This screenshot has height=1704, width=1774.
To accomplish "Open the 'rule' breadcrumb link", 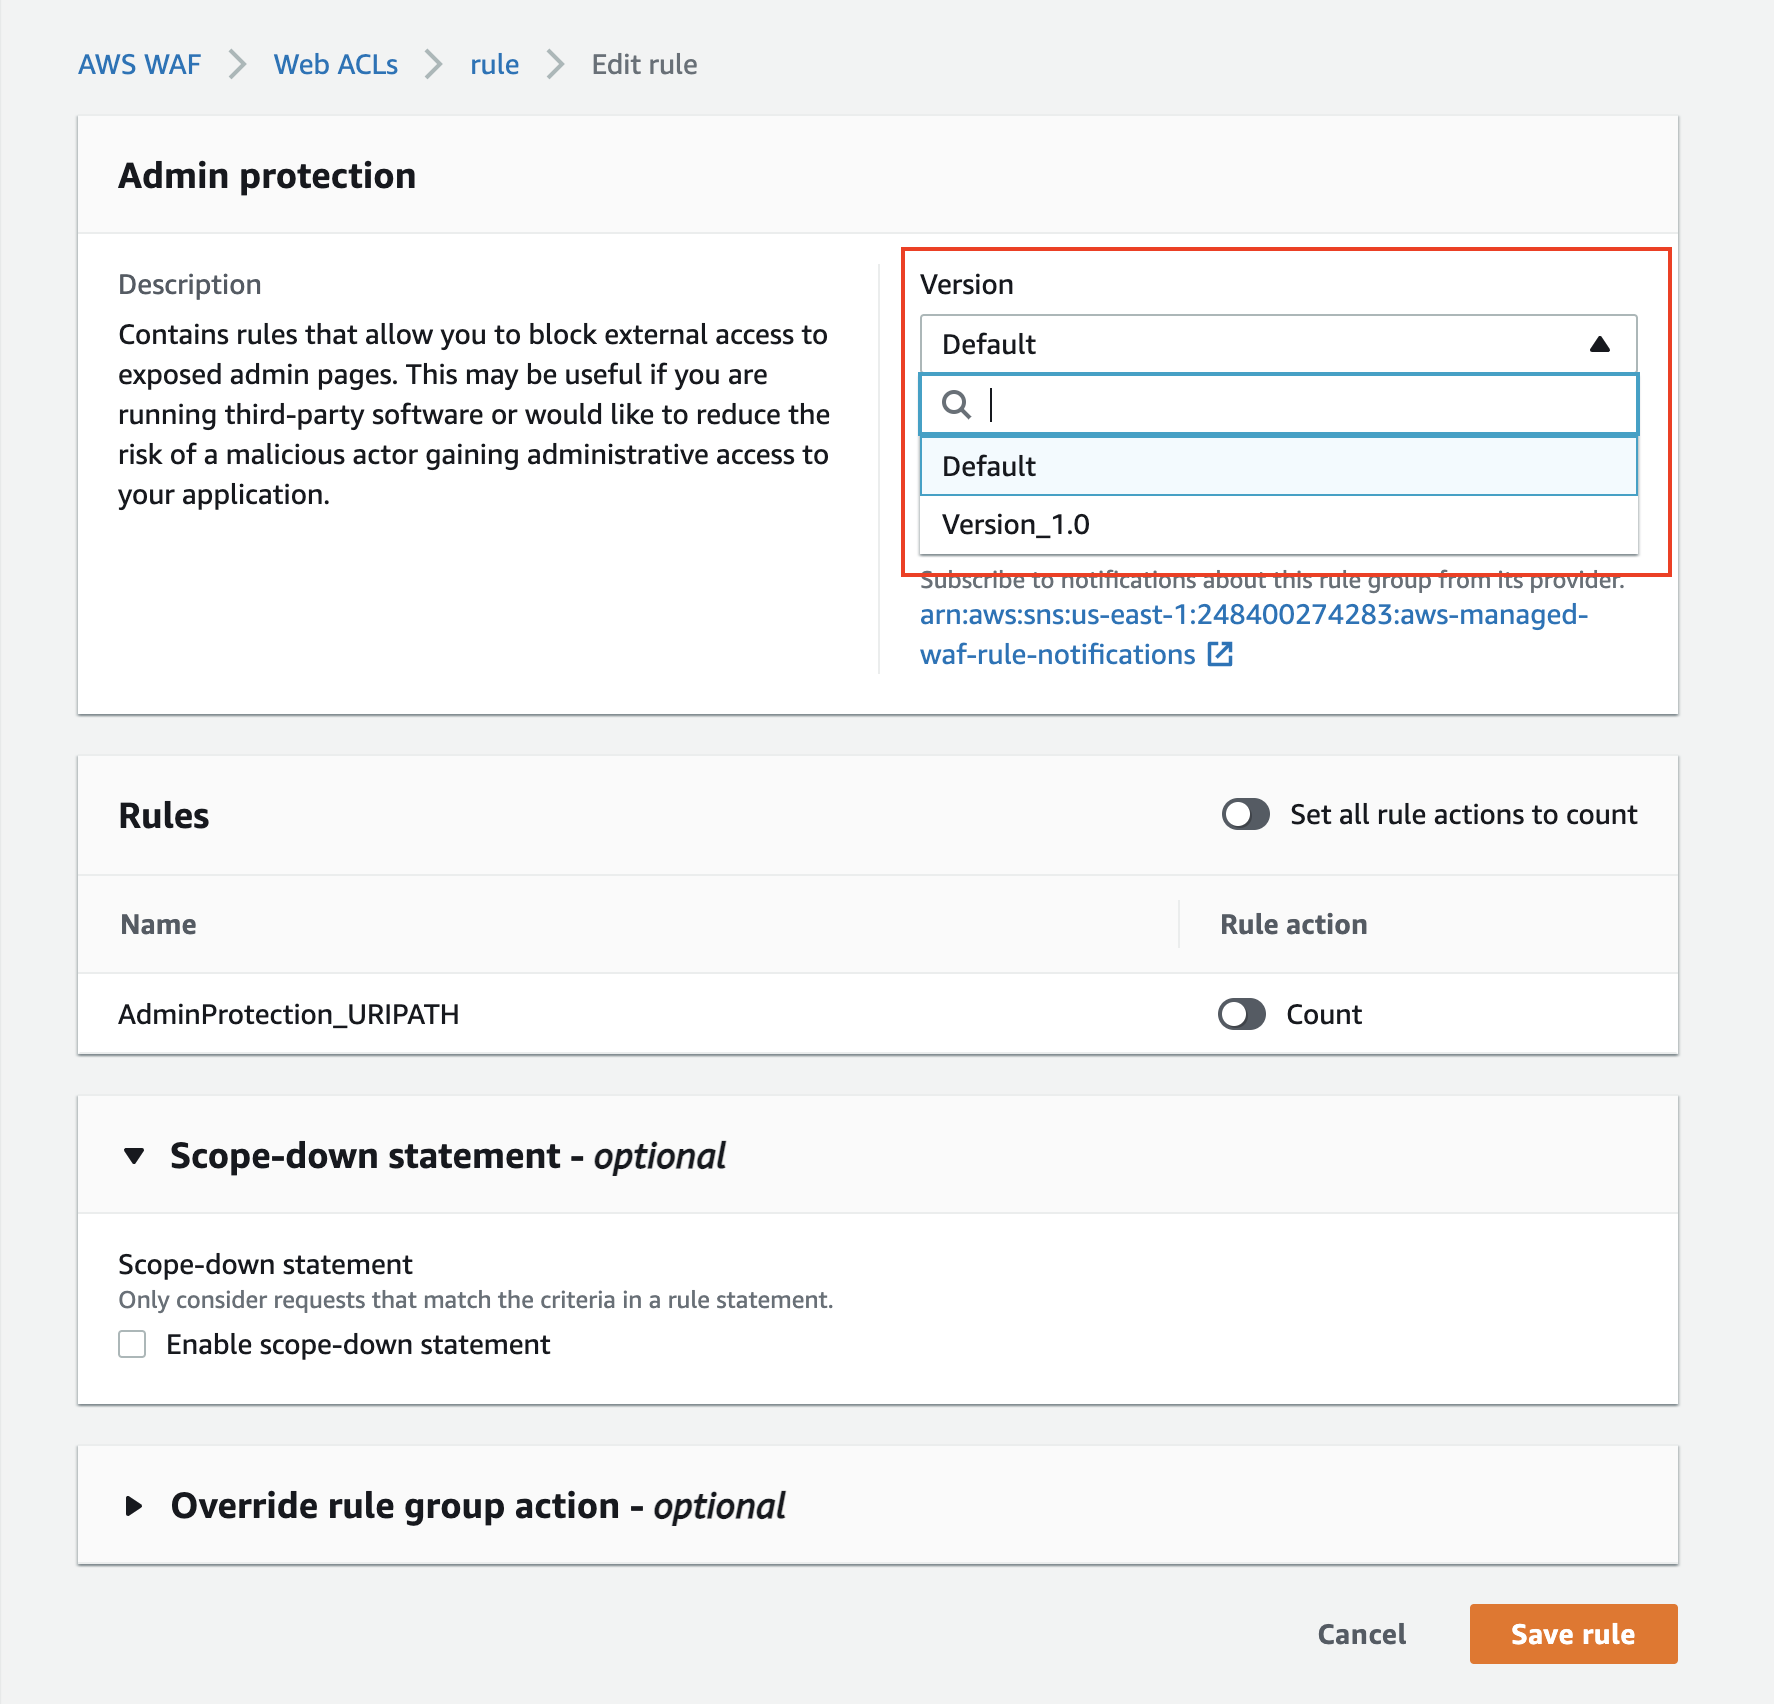I will [495, 65].
